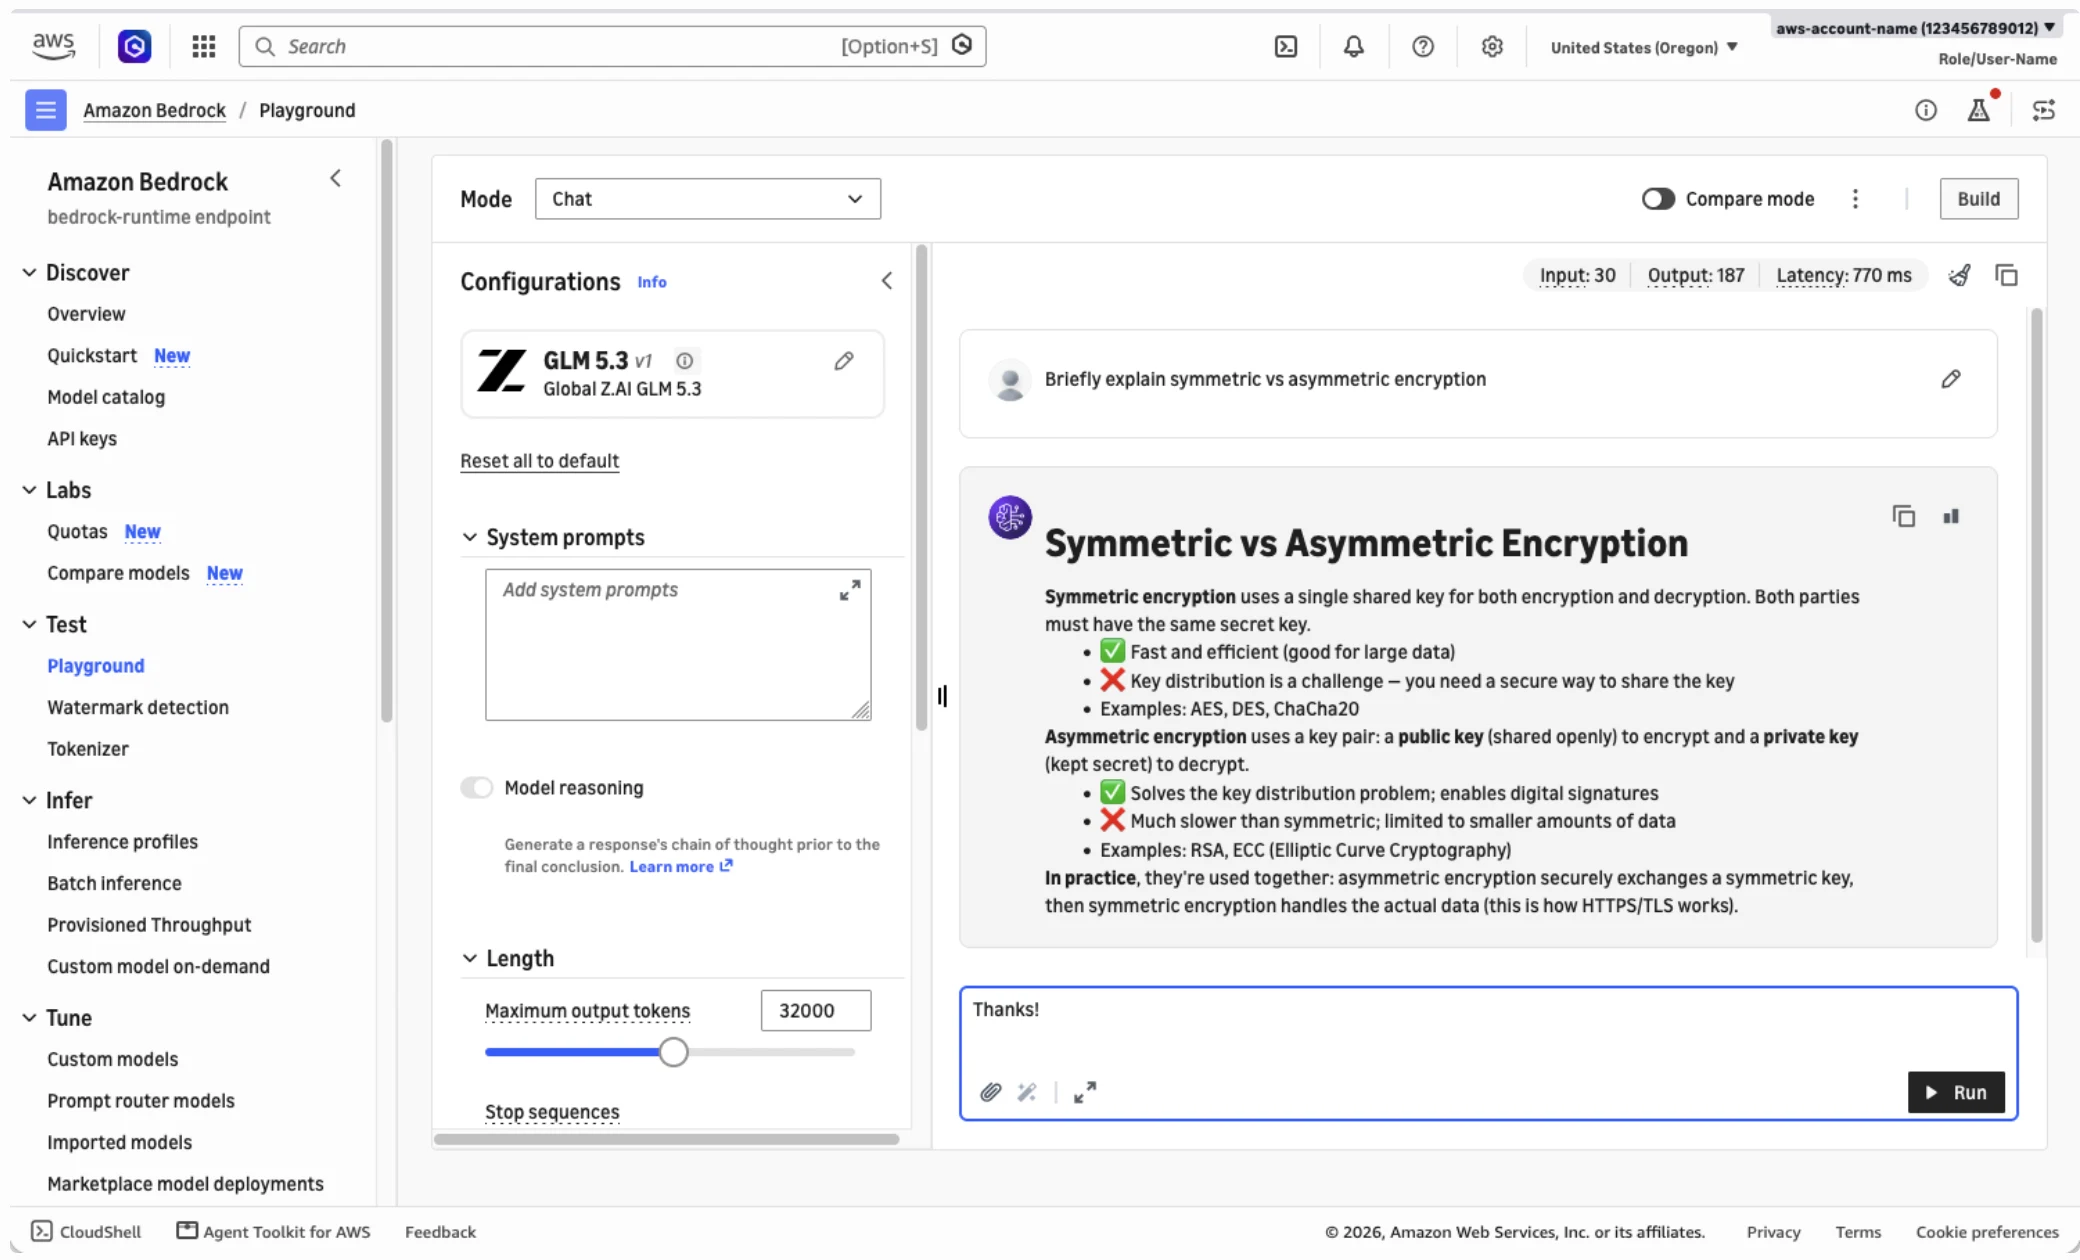This screenshot has height=1260, width=2080.
Task: Adjust the Maximum output tokens slider handle
Action: click(x=673, y=1052)
